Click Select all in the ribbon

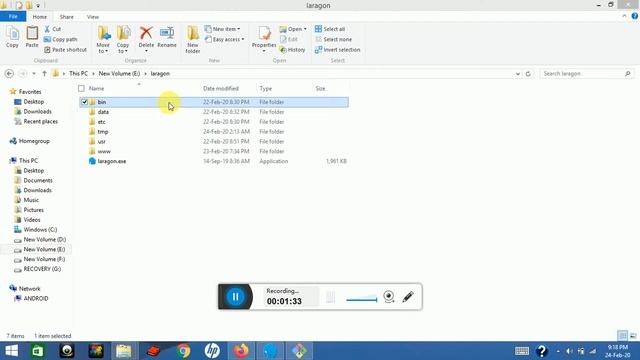click(x=330, y=29)
